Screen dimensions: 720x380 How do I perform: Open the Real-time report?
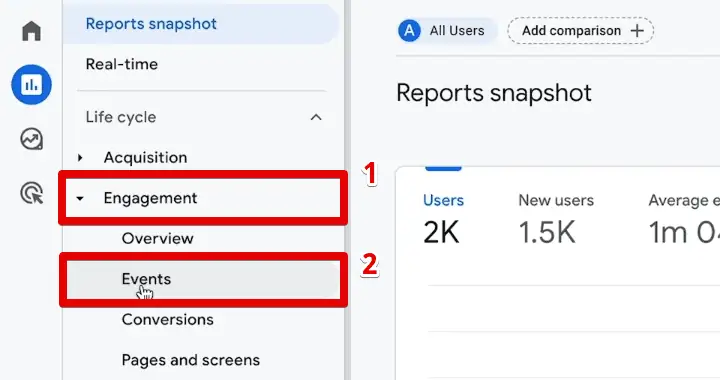click(122, 64)
